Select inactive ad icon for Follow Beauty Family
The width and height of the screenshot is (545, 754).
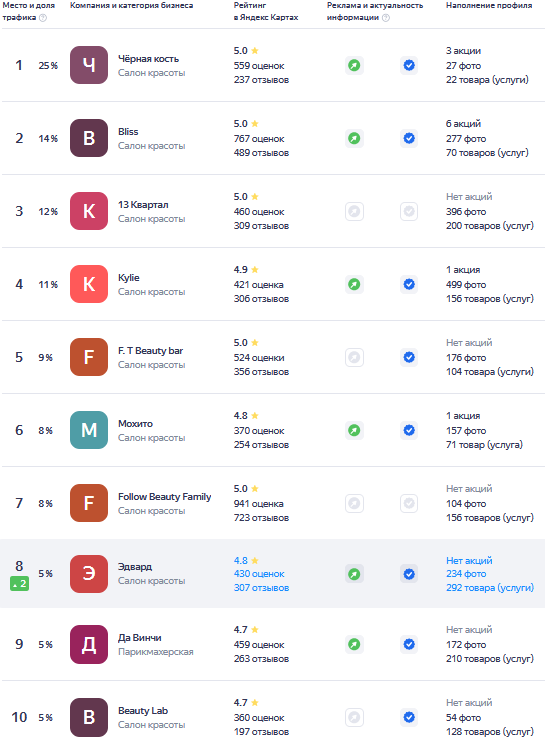coord(354,504)
